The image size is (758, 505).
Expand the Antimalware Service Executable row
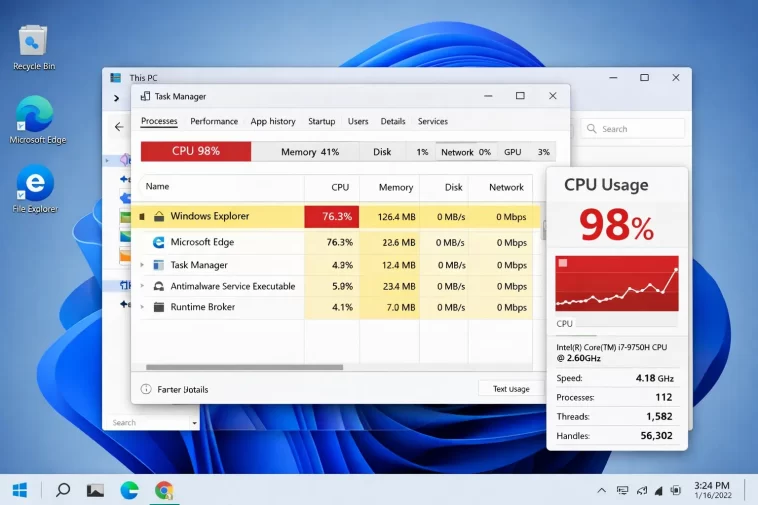pos(142,286)
